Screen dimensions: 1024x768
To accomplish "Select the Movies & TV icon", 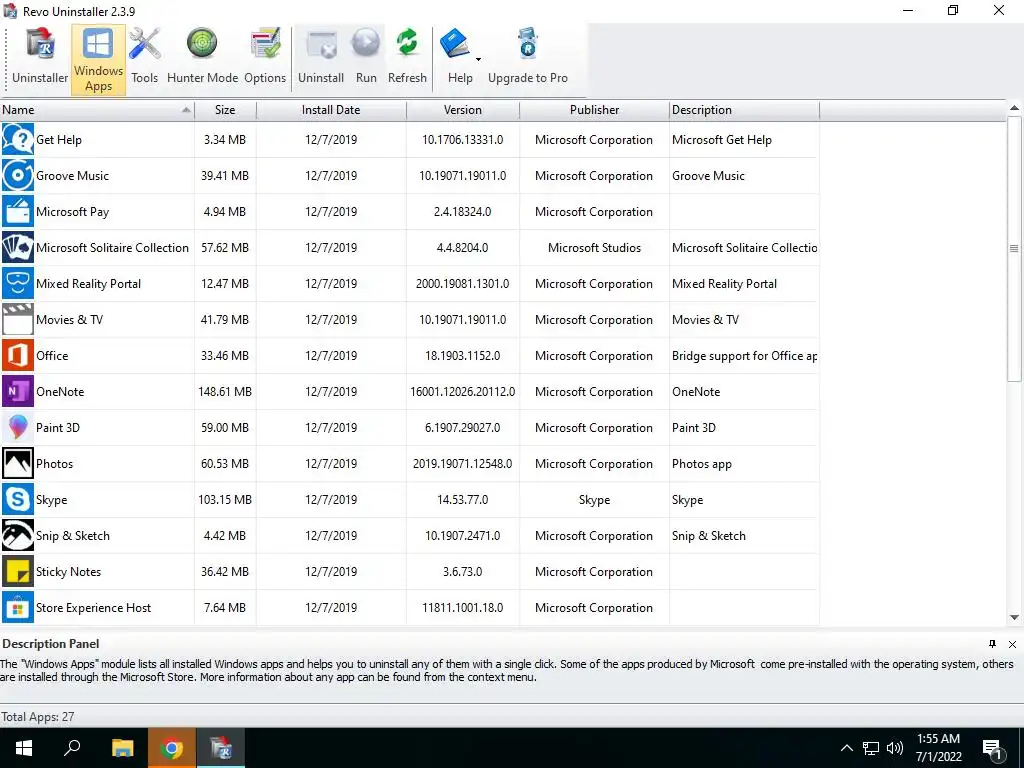I will [18, 319].
